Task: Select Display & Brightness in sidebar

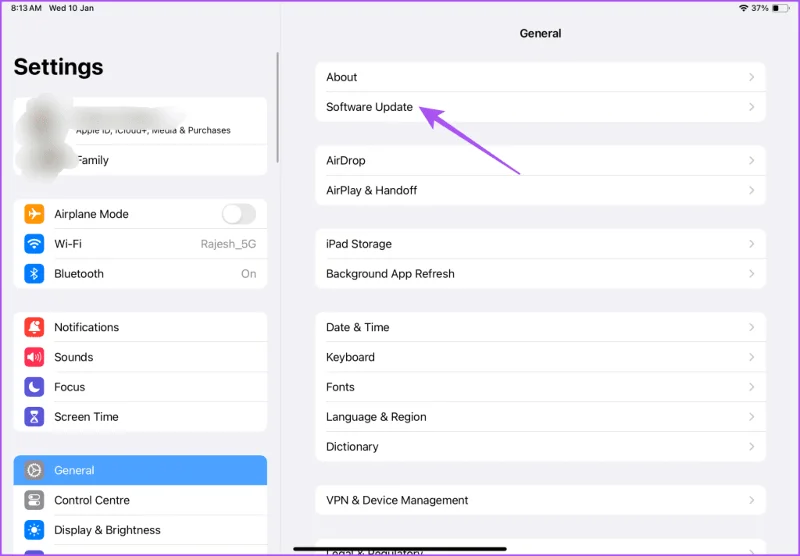Action: 140,530
